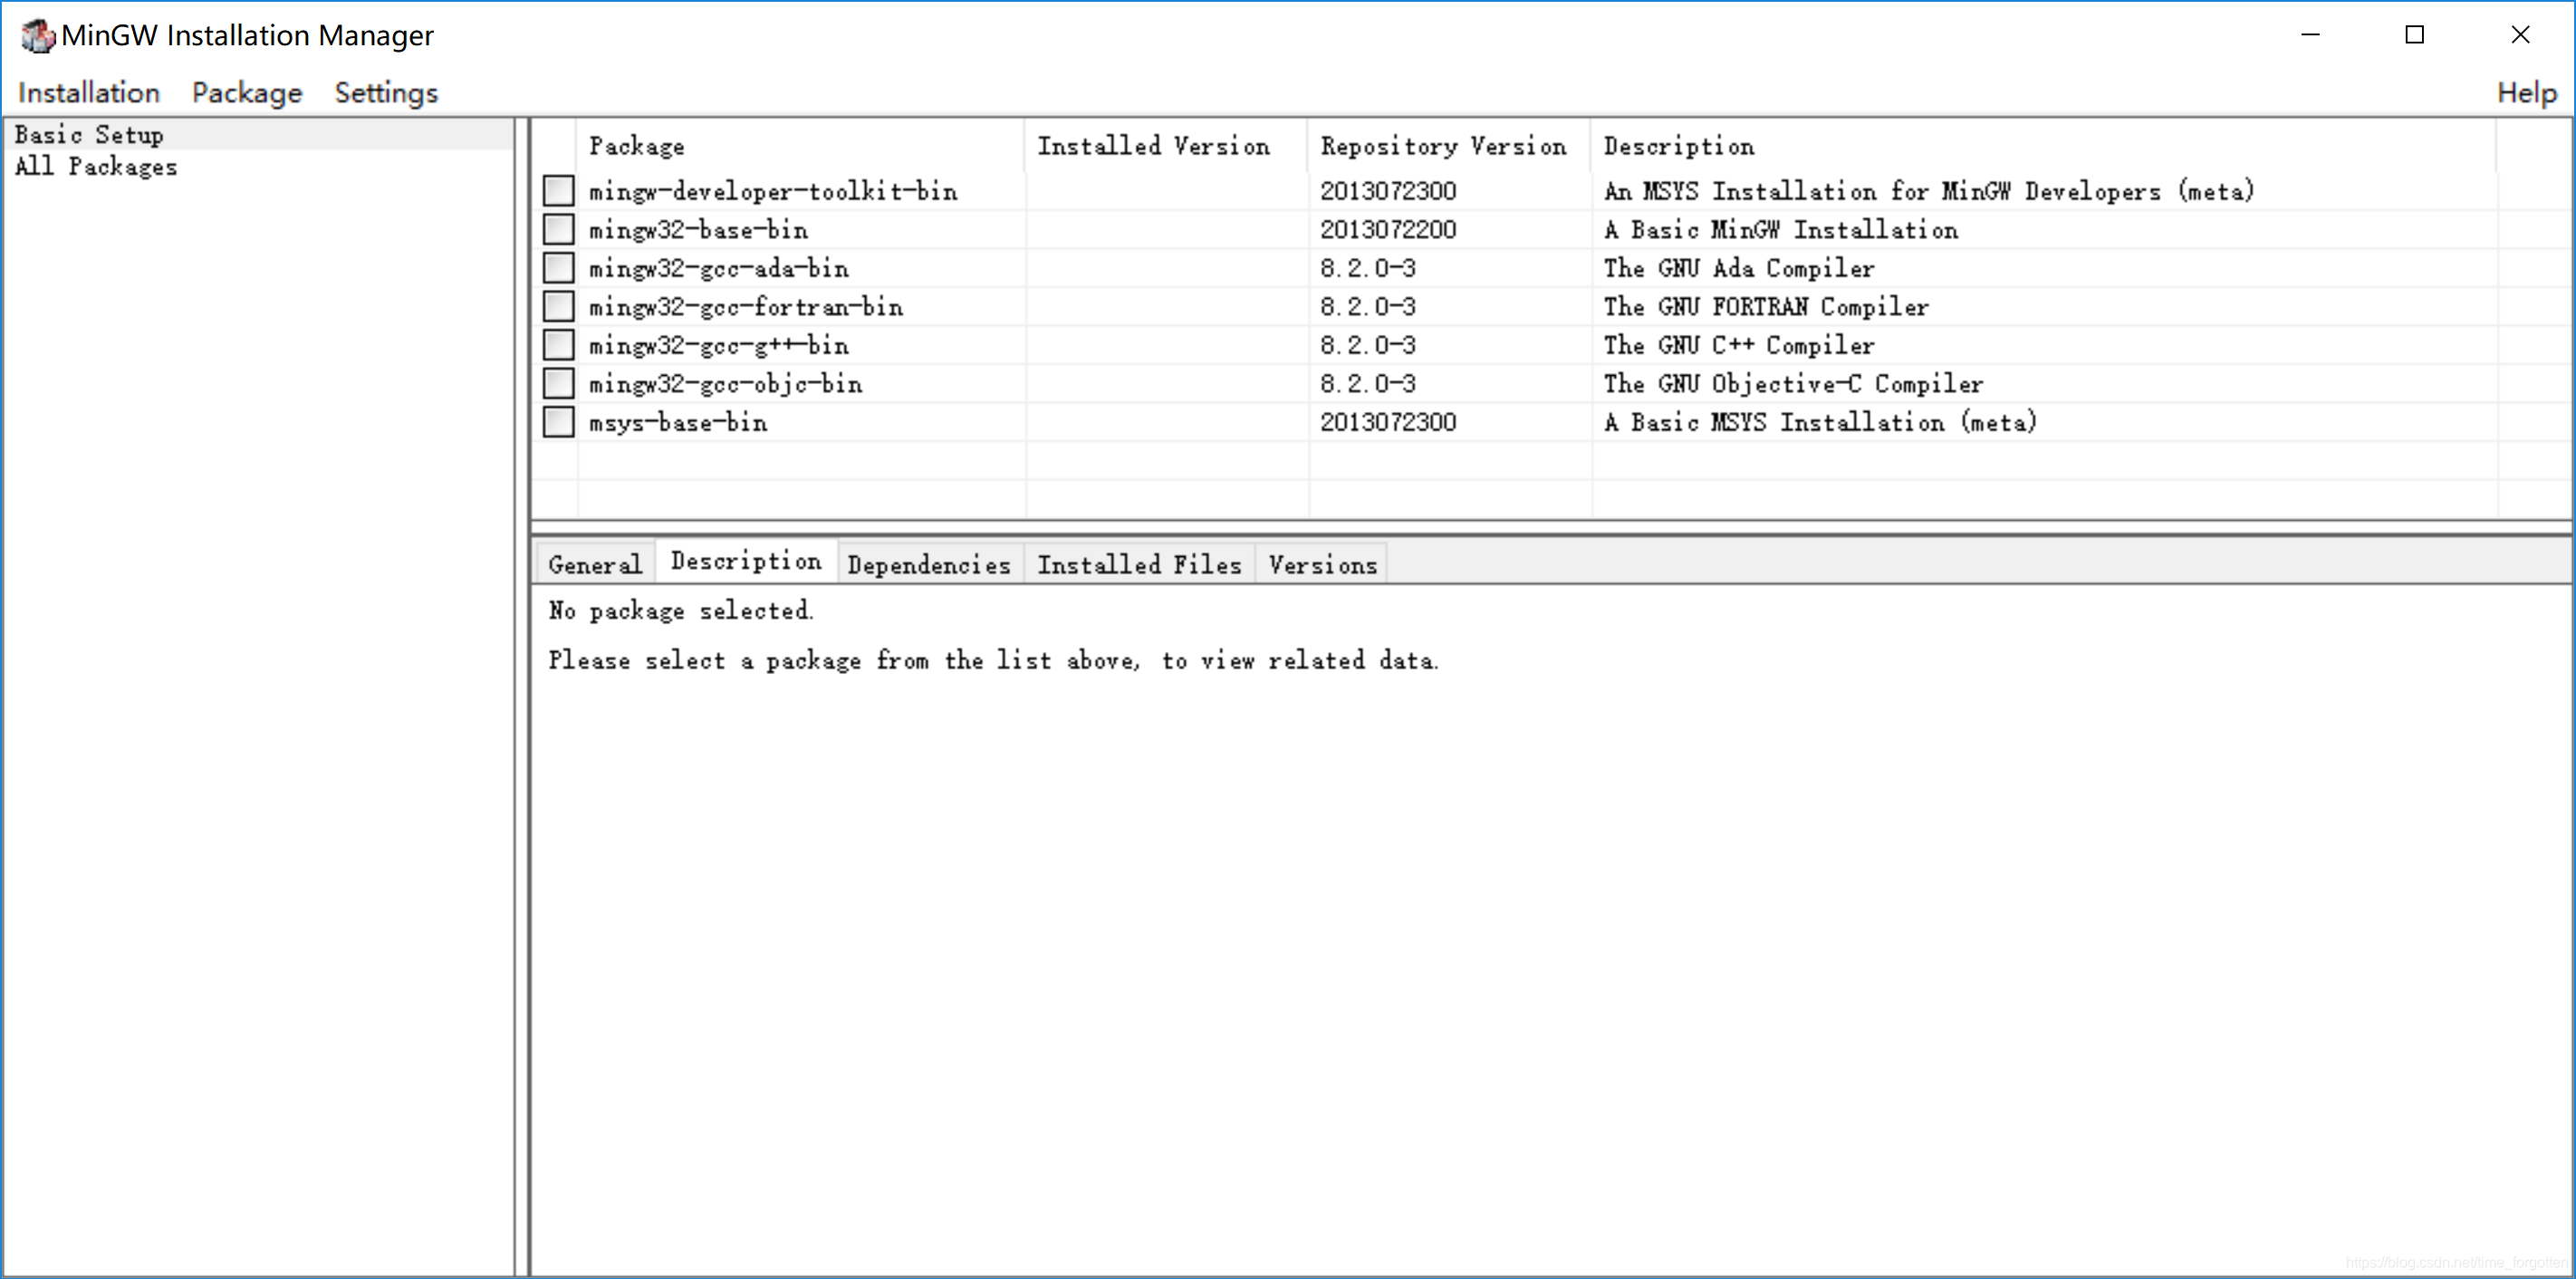Screen dimensions: 2576x1279
Task: Switch to the Installed Files tab
Action: [x=1139, y=564]
